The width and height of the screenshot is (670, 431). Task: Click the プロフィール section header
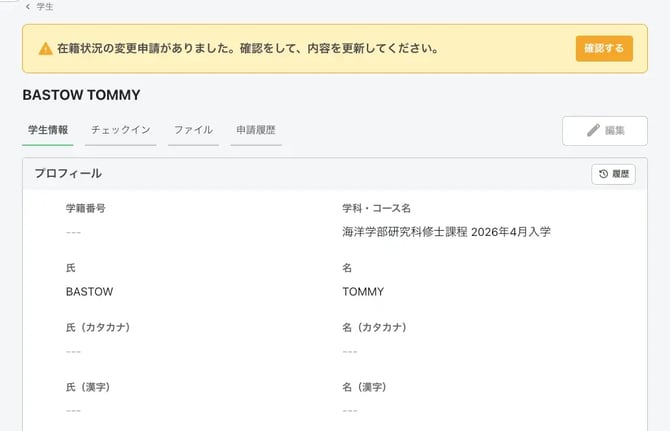click(x=68, y=173)
